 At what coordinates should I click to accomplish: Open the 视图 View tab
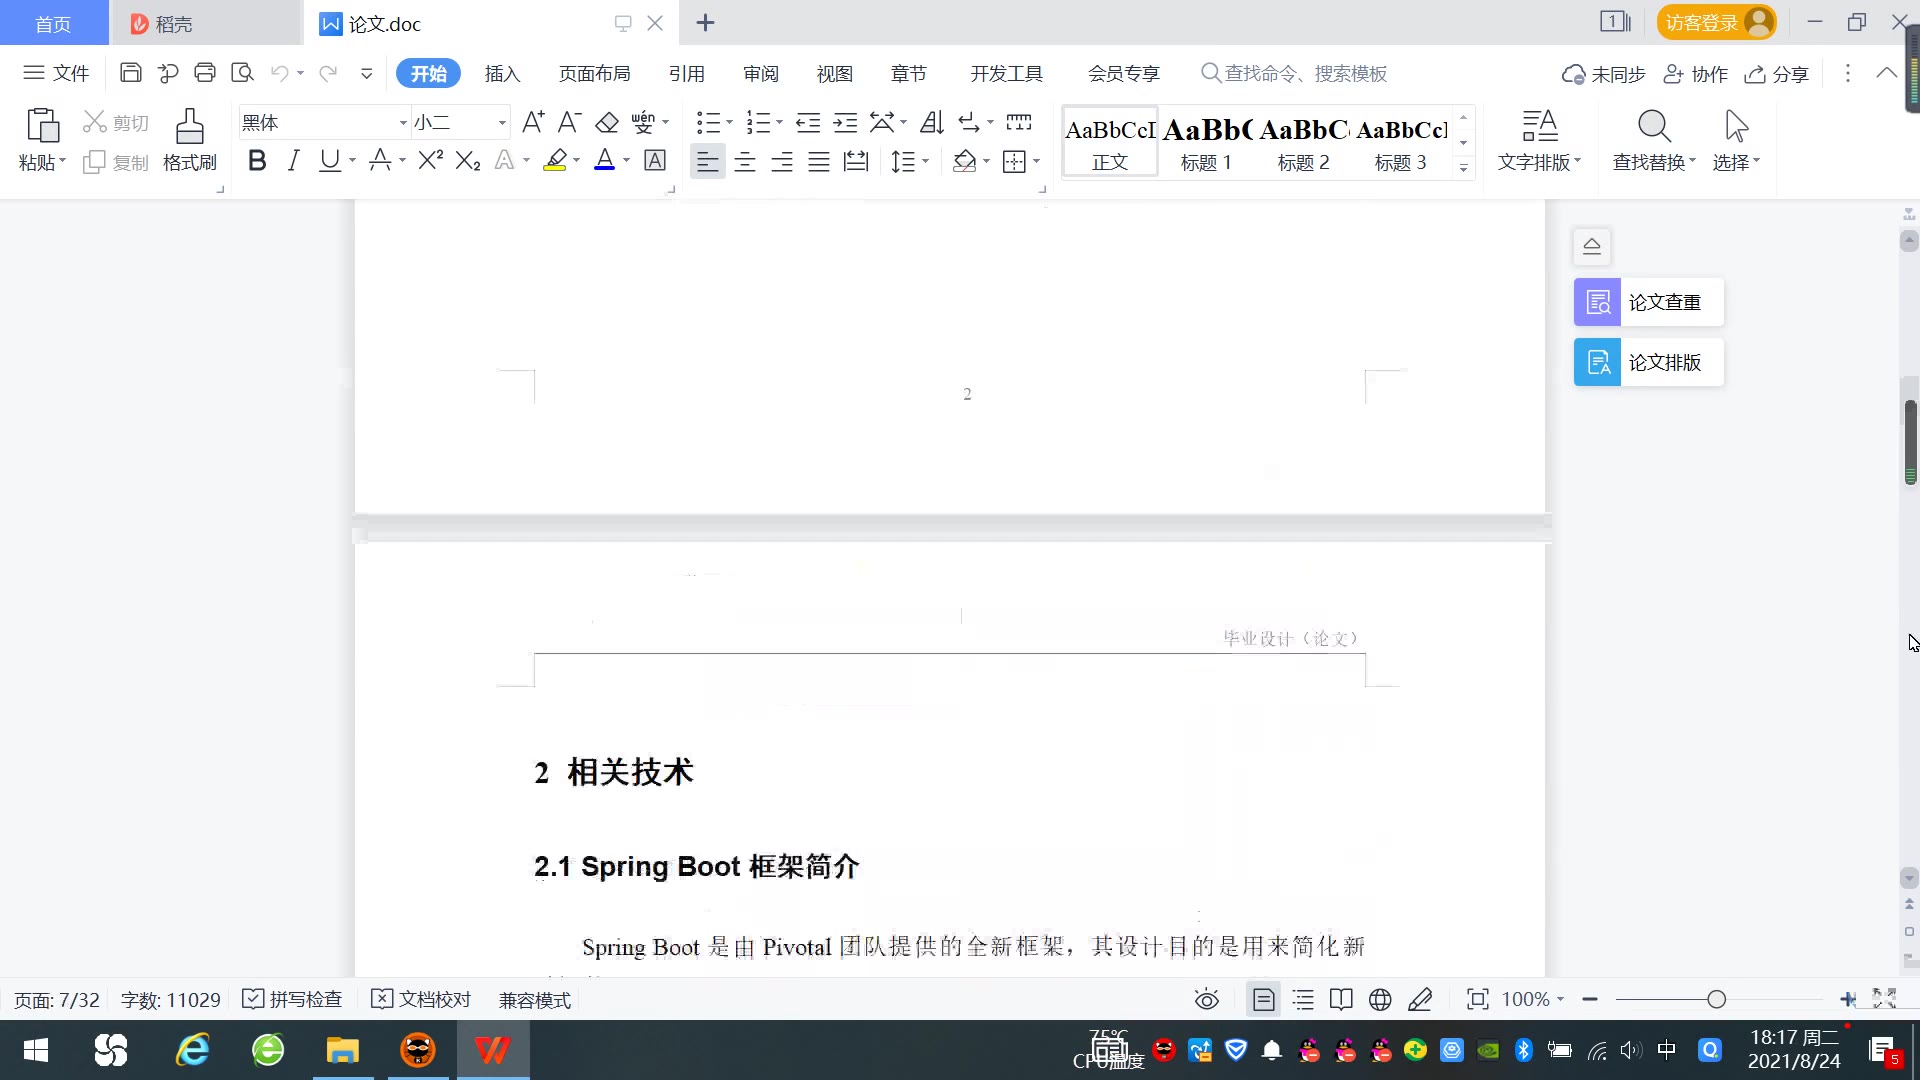coord(834,73)
